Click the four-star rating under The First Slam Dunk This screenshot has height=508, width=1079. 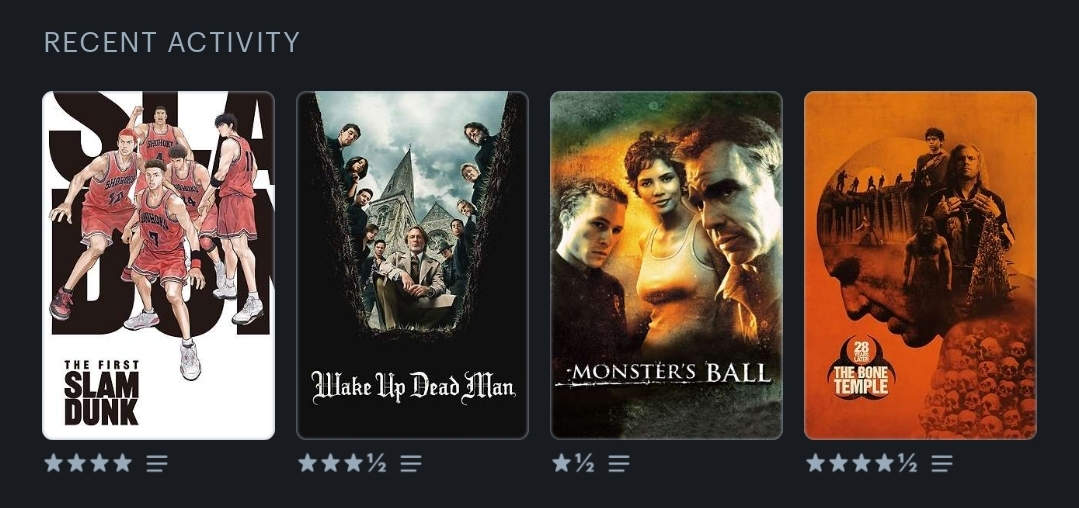[88, 463]
